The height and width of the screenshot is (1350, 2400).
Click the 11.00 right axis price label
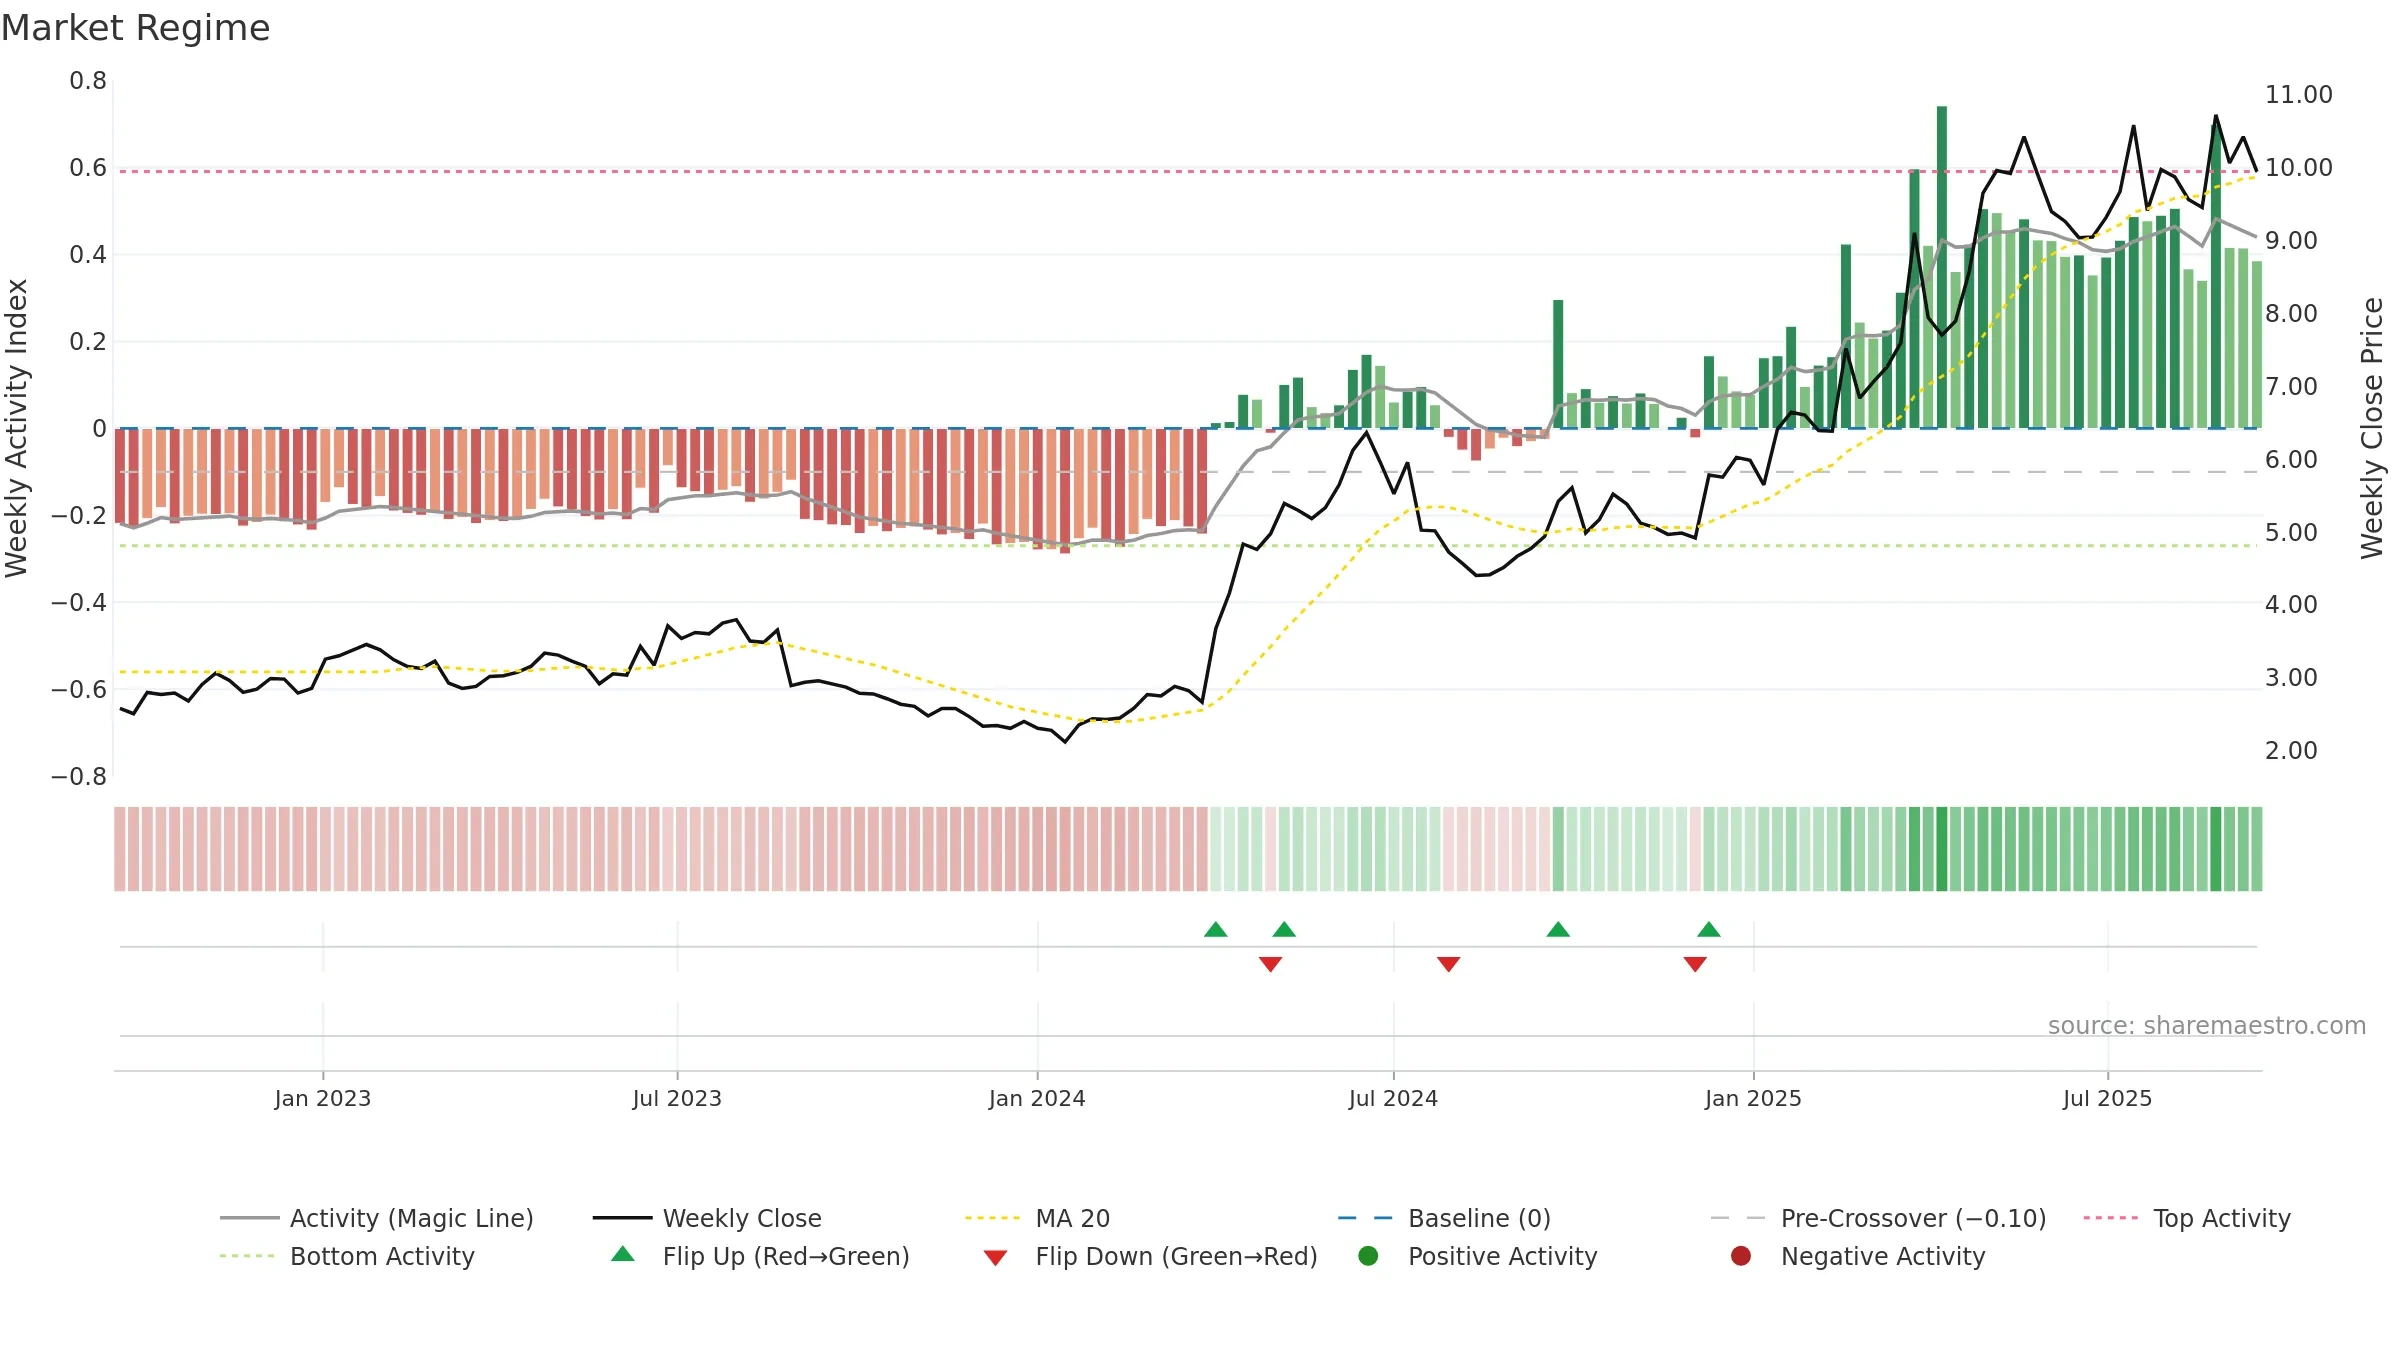(x=2298, y=95)
